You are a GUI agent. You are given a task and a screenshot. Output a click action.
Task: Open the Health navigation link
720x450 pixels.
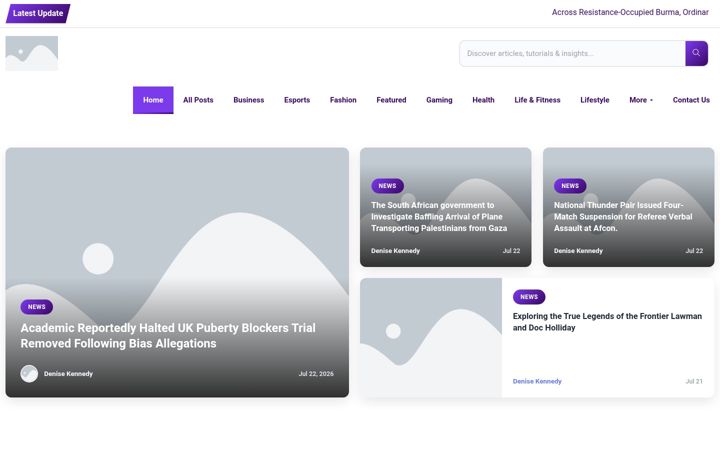[483, 100]
